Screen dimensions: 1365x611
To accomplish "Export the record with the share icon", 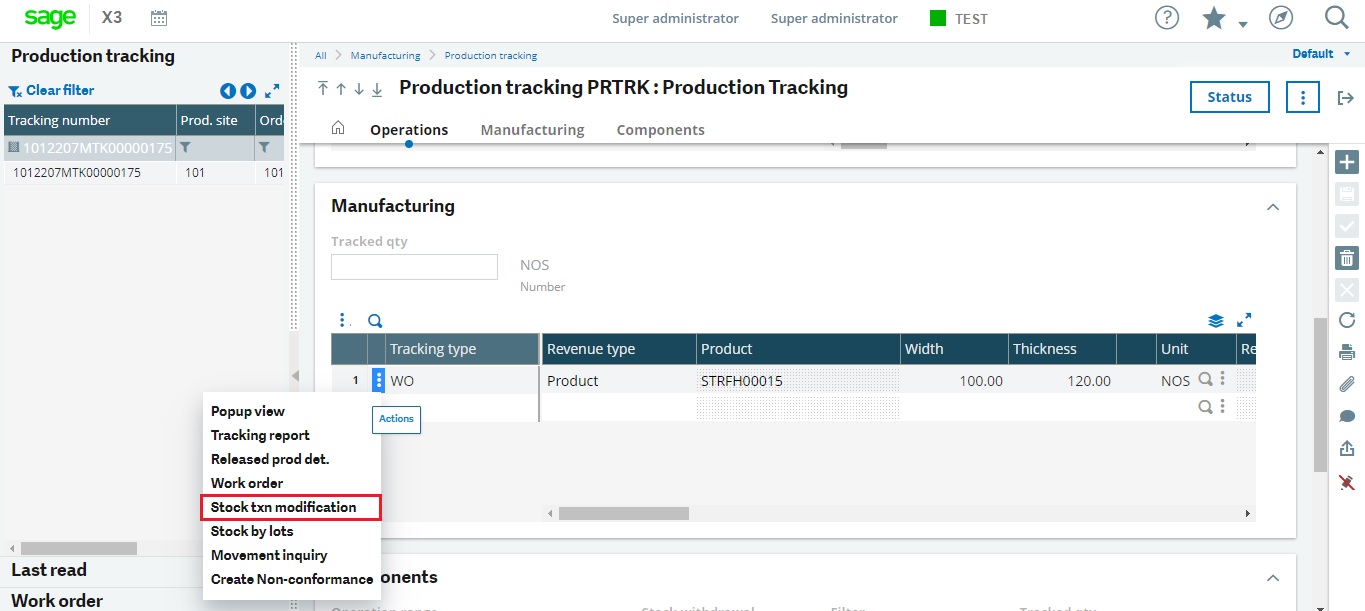I will [x=1346, y=448].
